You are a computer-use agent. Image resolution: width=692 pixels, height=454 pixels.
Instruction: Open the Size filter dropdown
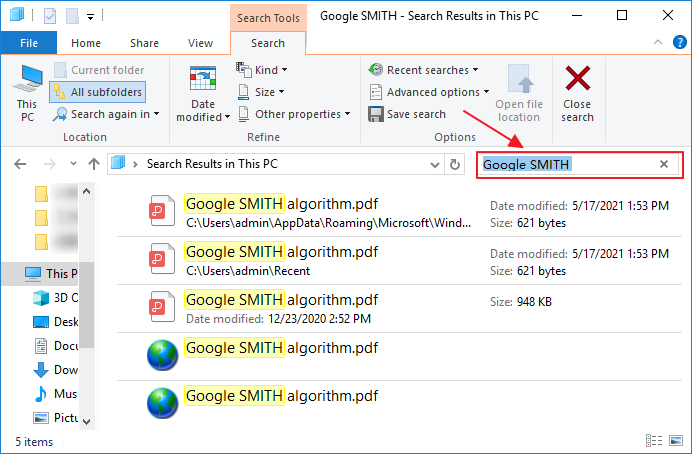[x=261, y=92]
